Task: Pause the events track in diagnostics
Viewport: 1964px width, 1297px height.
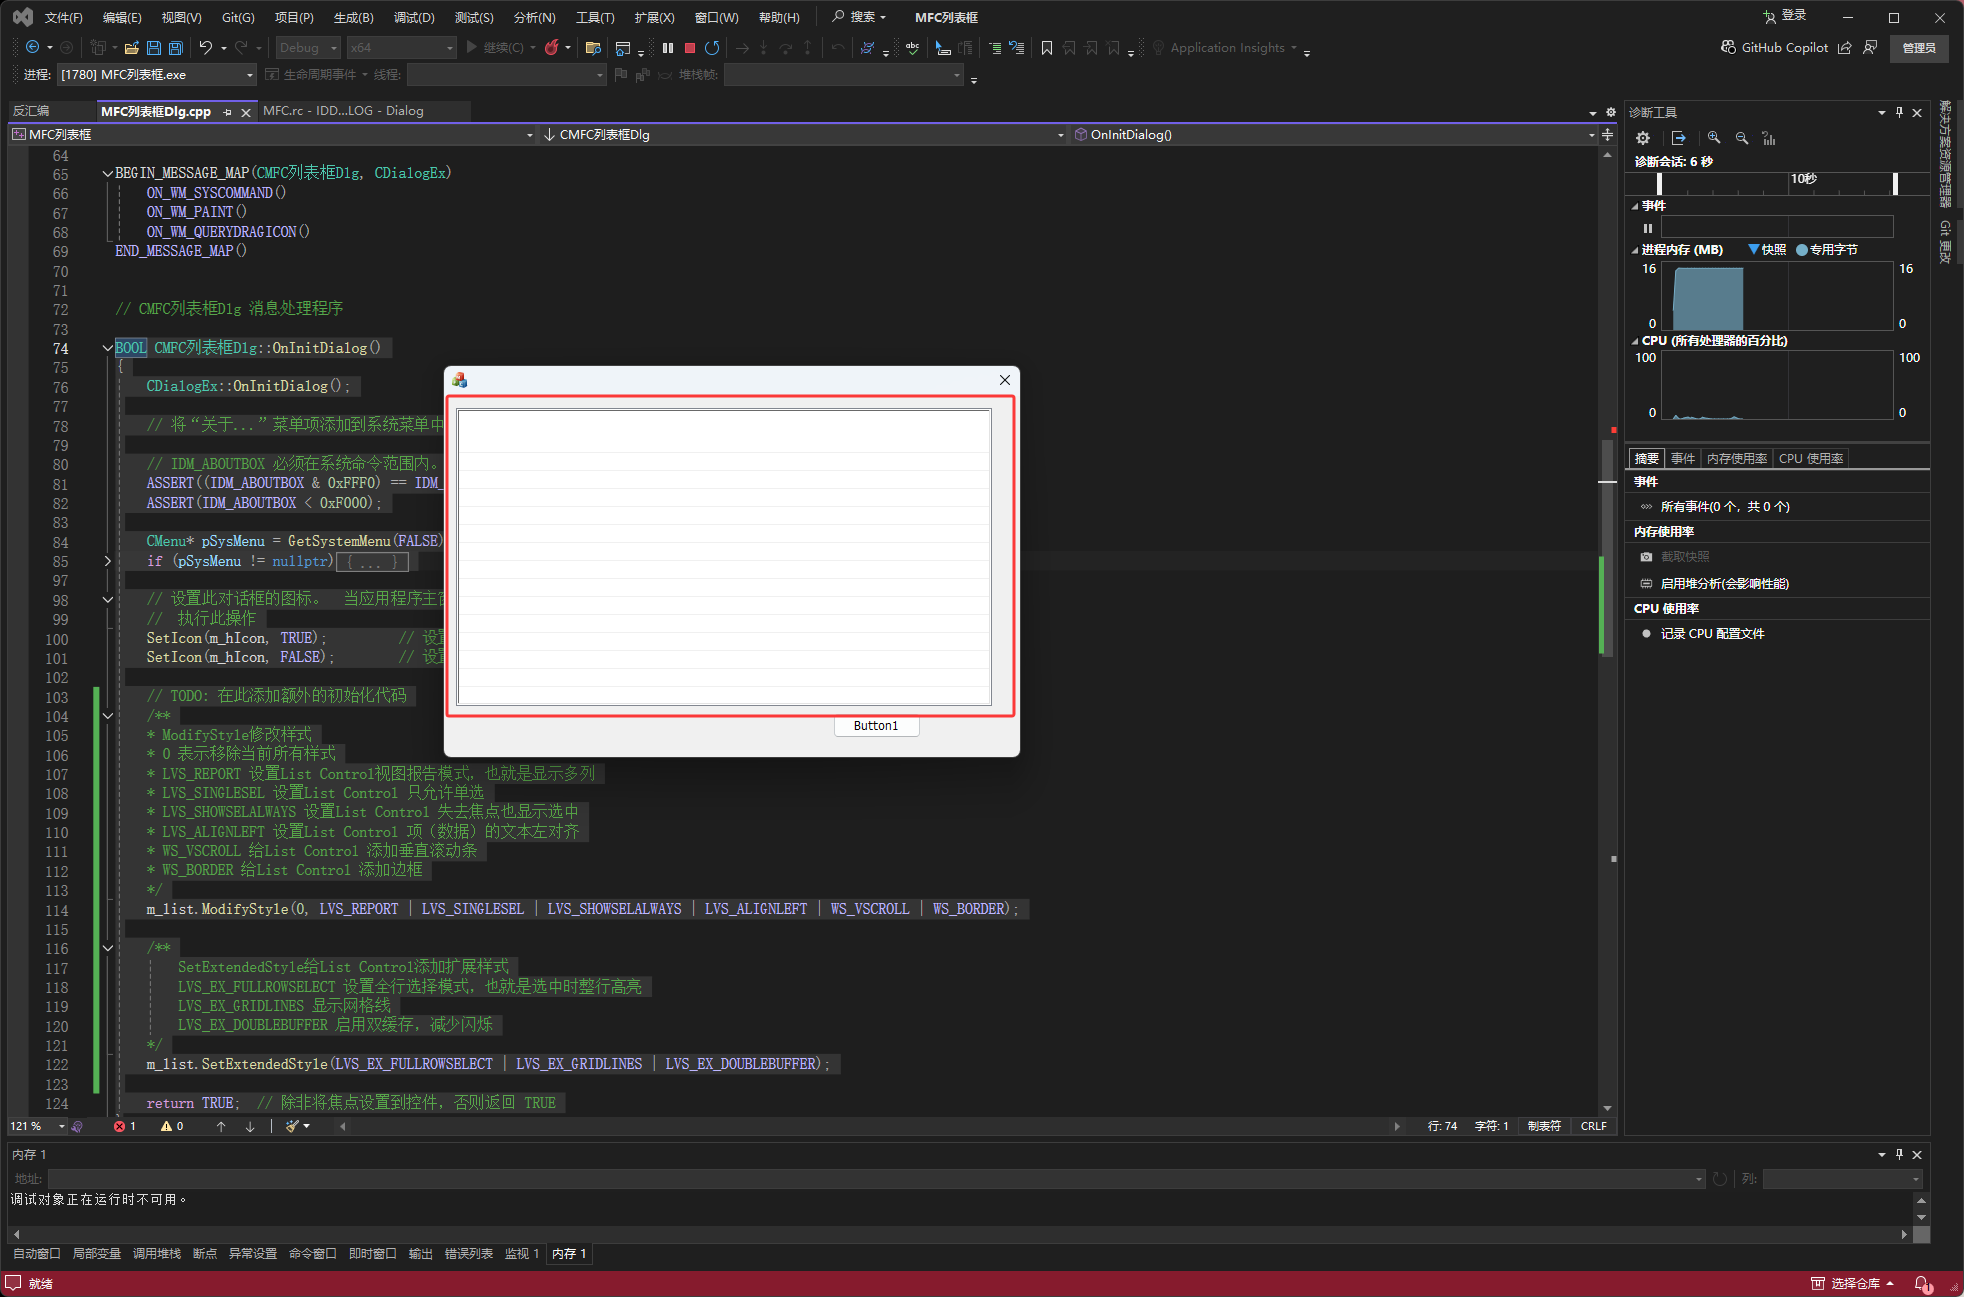Action: click(1648, 228)
